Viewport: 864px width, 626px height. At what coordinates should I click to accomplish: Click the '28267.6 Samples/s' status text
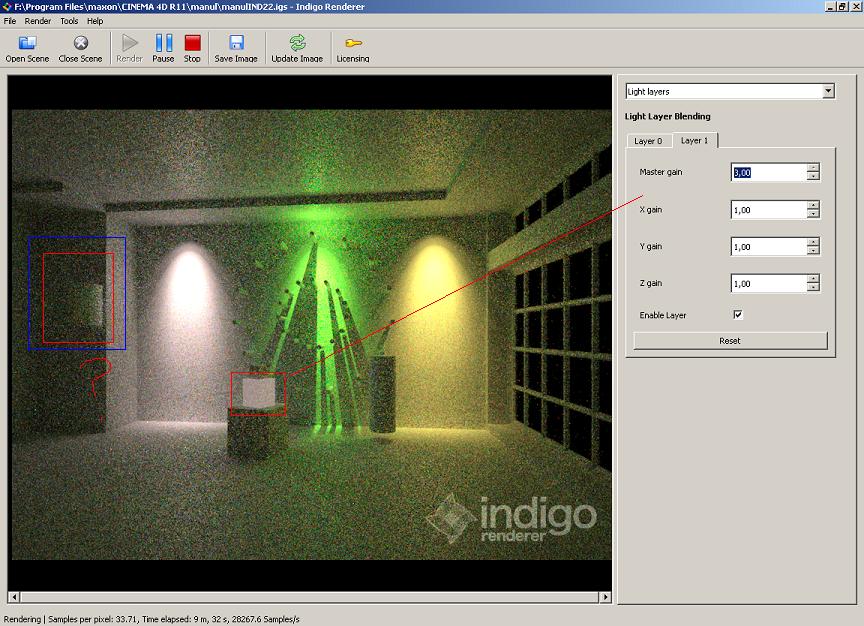(x=266, y=619)
